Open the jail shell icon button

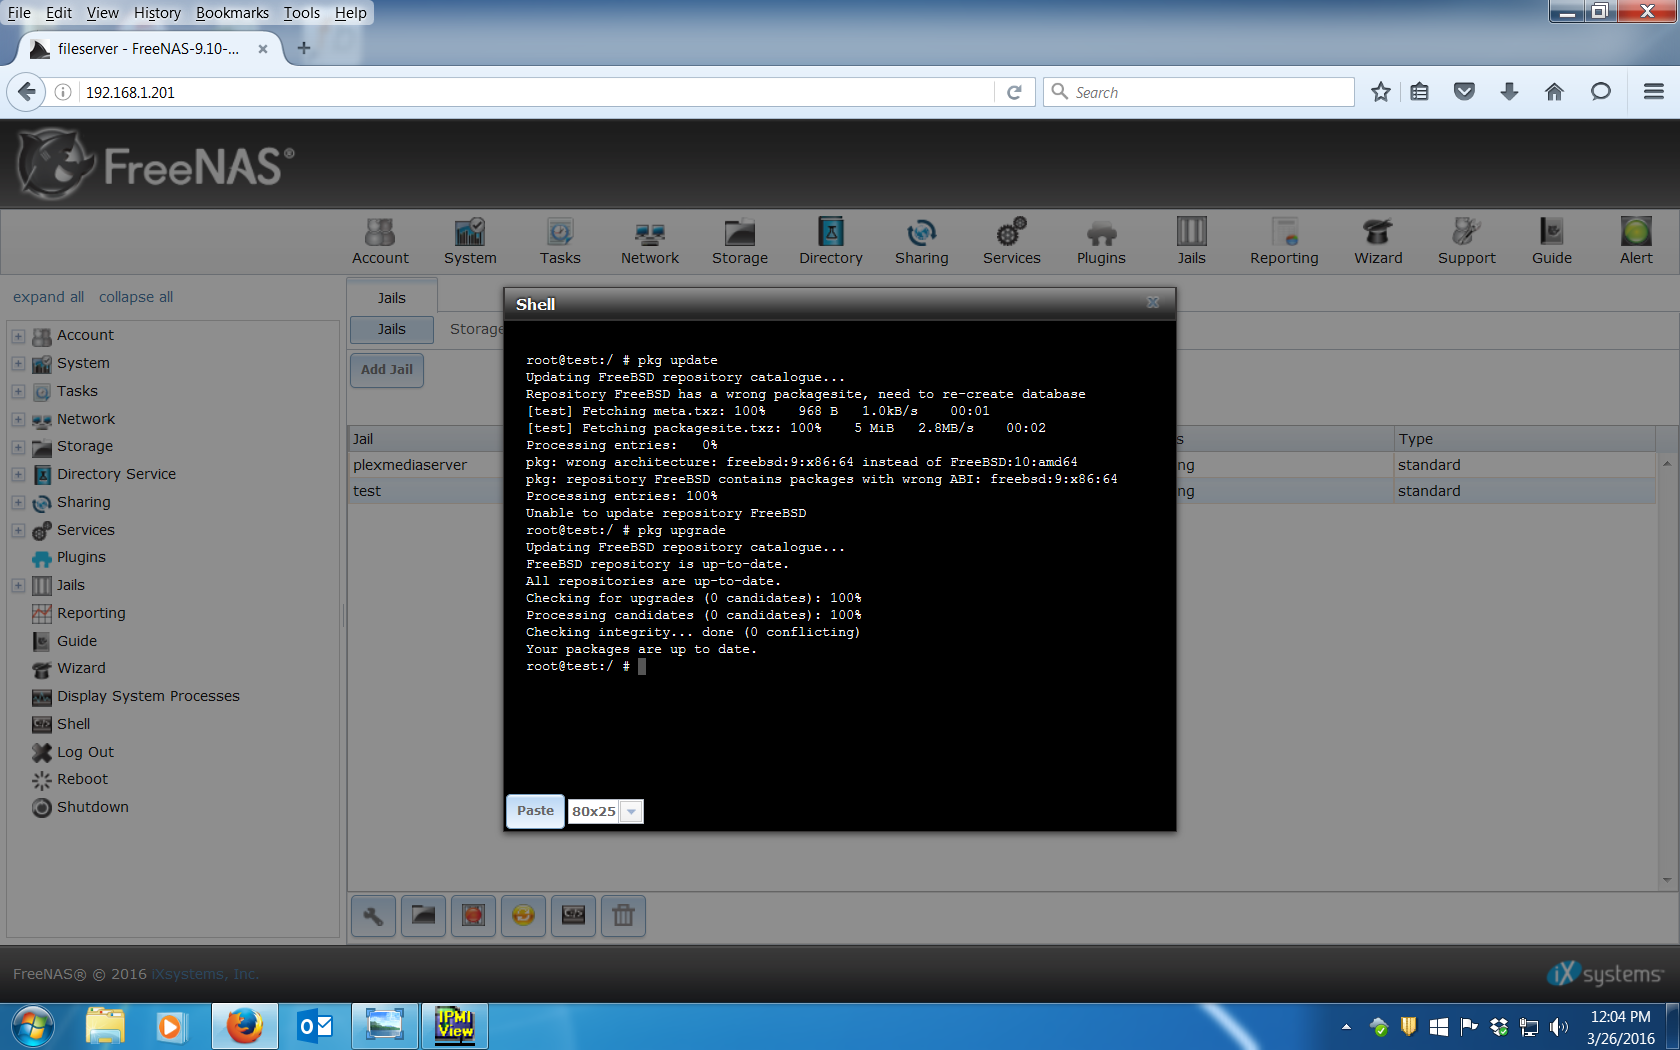point(573,915)
